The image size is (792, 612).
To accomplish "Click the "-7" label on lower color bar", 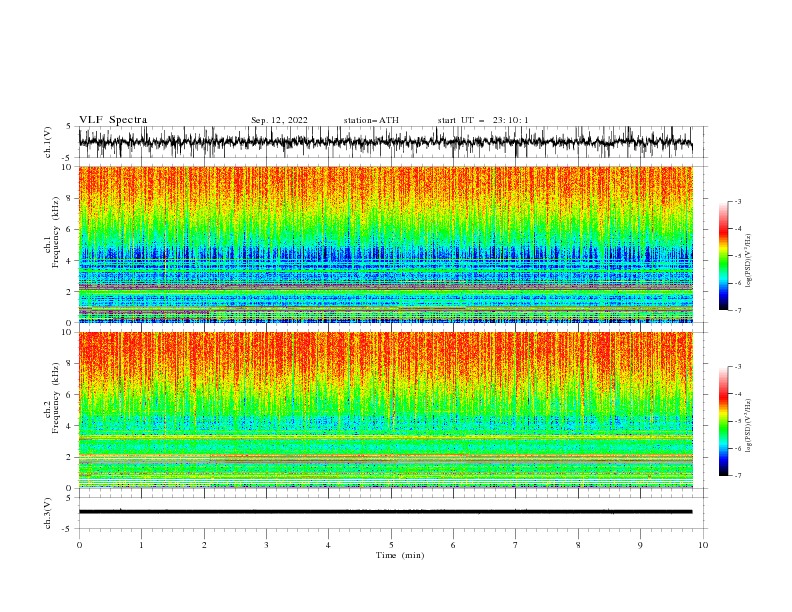I will pyautogui.click(x=738, y=476).
